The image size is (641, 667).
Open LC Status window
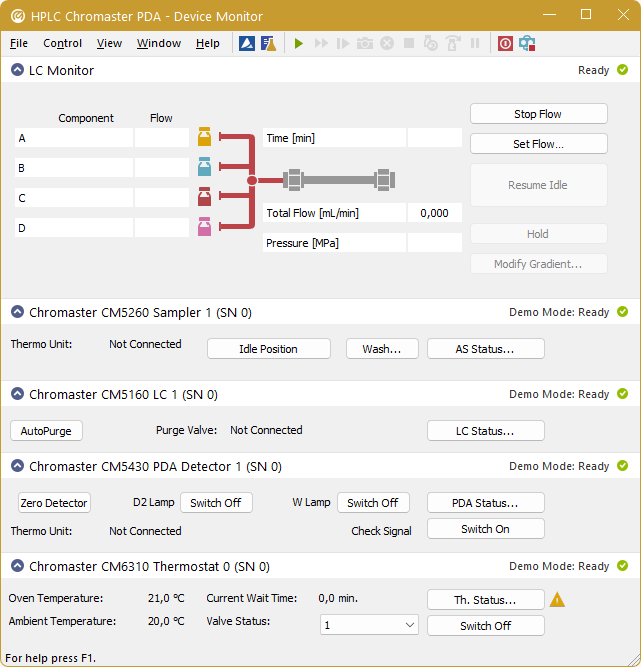[x=486, y=431]
